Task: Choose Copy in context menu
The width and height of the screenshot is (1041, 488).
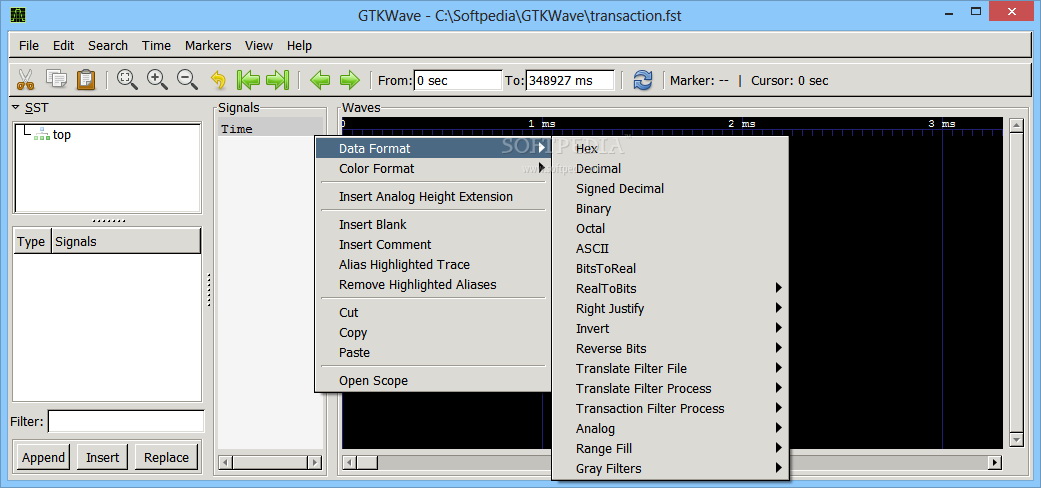Action: click(433, 333)
